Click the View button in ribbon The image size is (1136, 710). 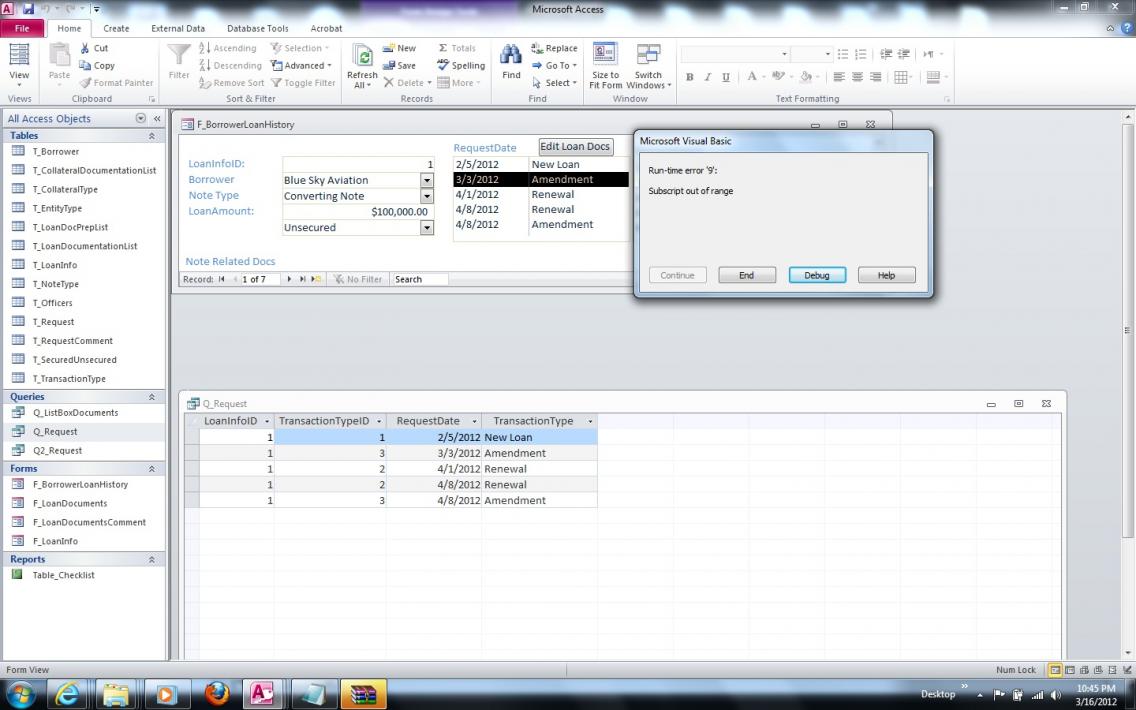(x=19, y=64)
